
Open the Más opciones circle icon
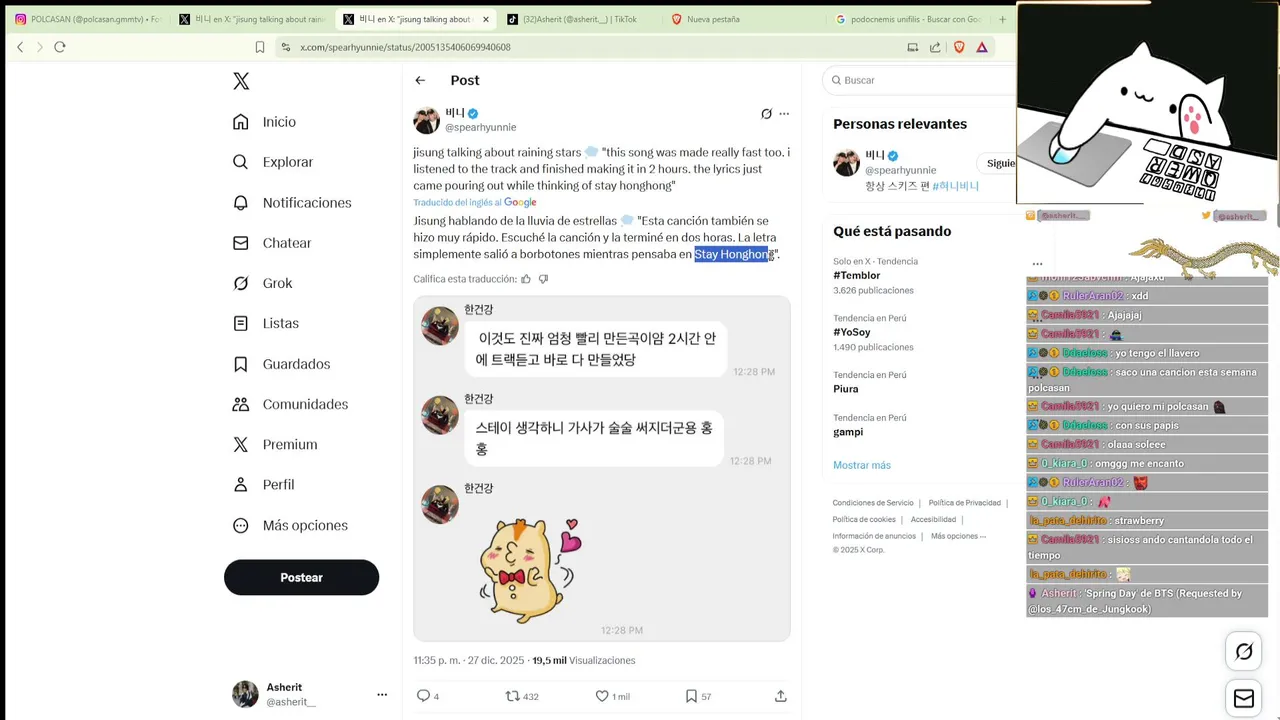point(240,525)
